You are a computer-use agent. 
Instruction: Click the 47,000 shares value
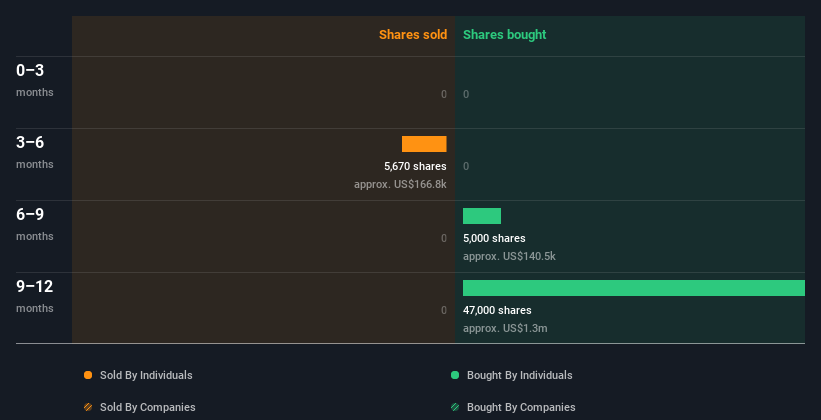pyautogui.click(x=497, y=310)
